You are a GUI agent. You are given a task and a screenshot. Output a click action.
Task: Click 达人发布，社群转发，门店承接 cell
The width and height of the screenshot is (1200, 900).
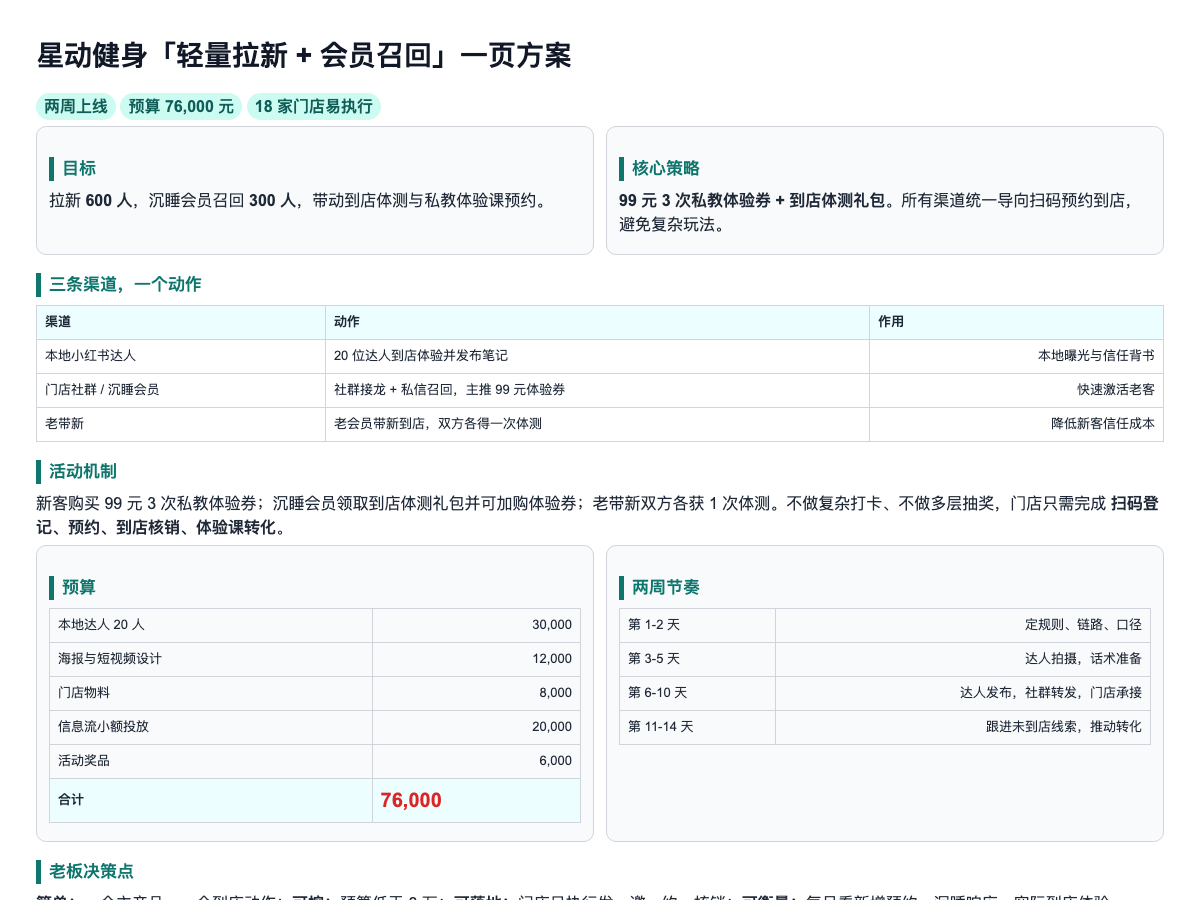tap(963, 693)
